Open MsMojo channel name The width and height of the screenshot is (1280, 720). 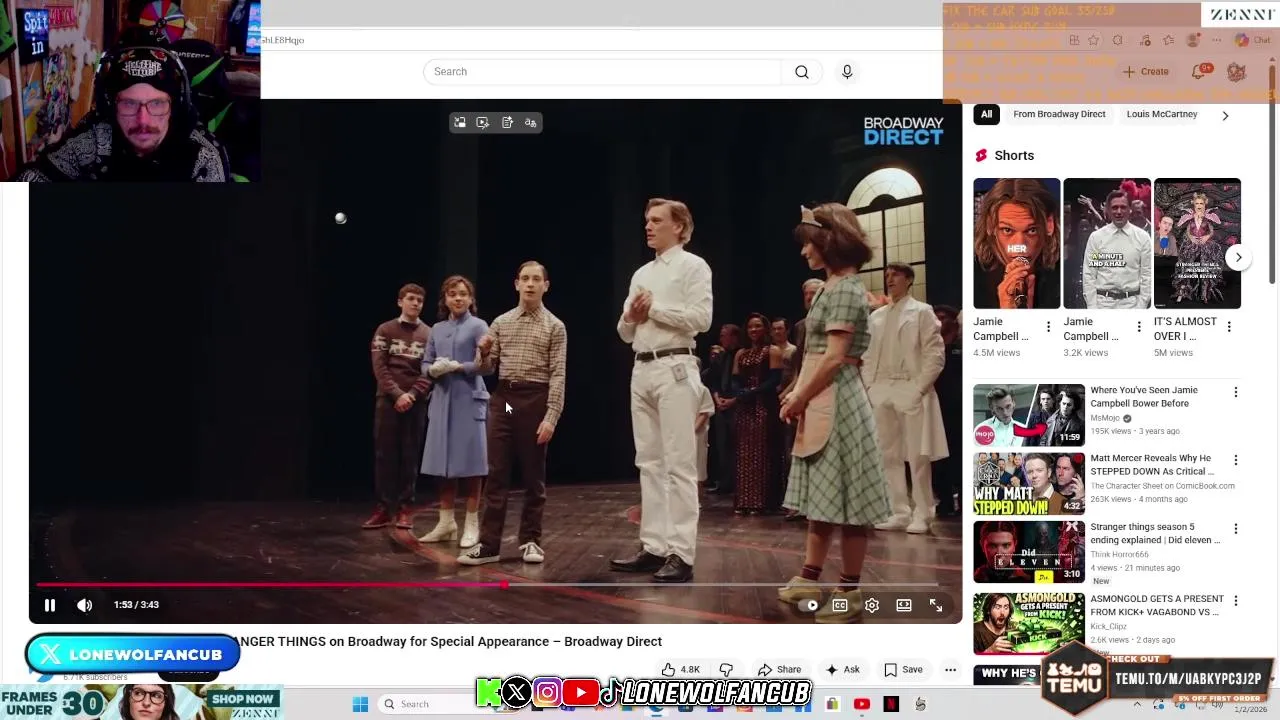[x=1105, y=418]
